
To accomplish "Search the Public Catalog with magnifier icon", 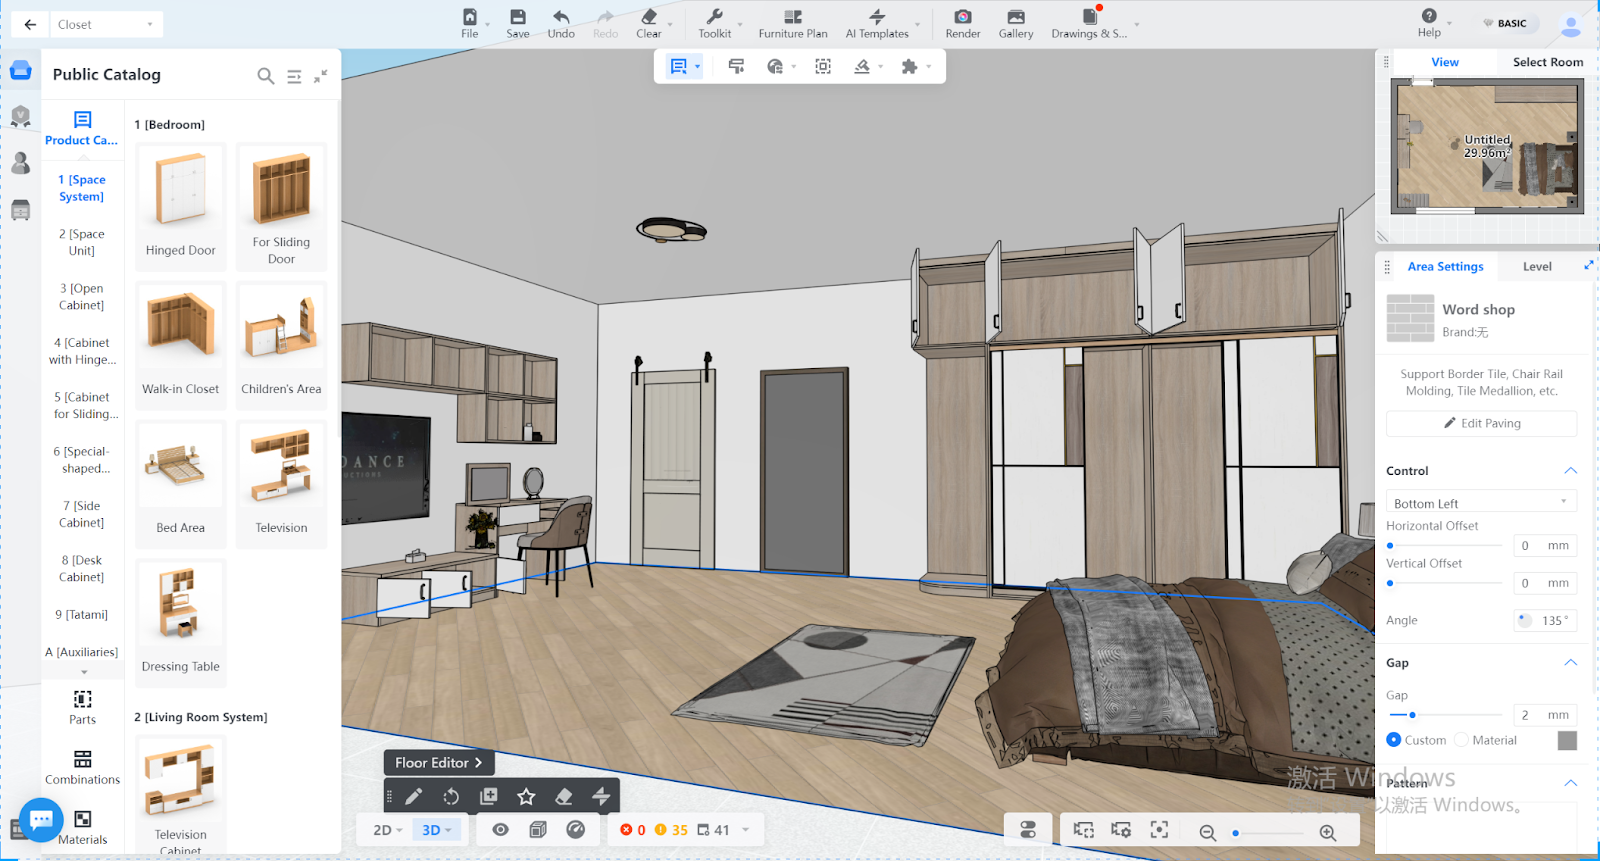I will tap(265, 76).
